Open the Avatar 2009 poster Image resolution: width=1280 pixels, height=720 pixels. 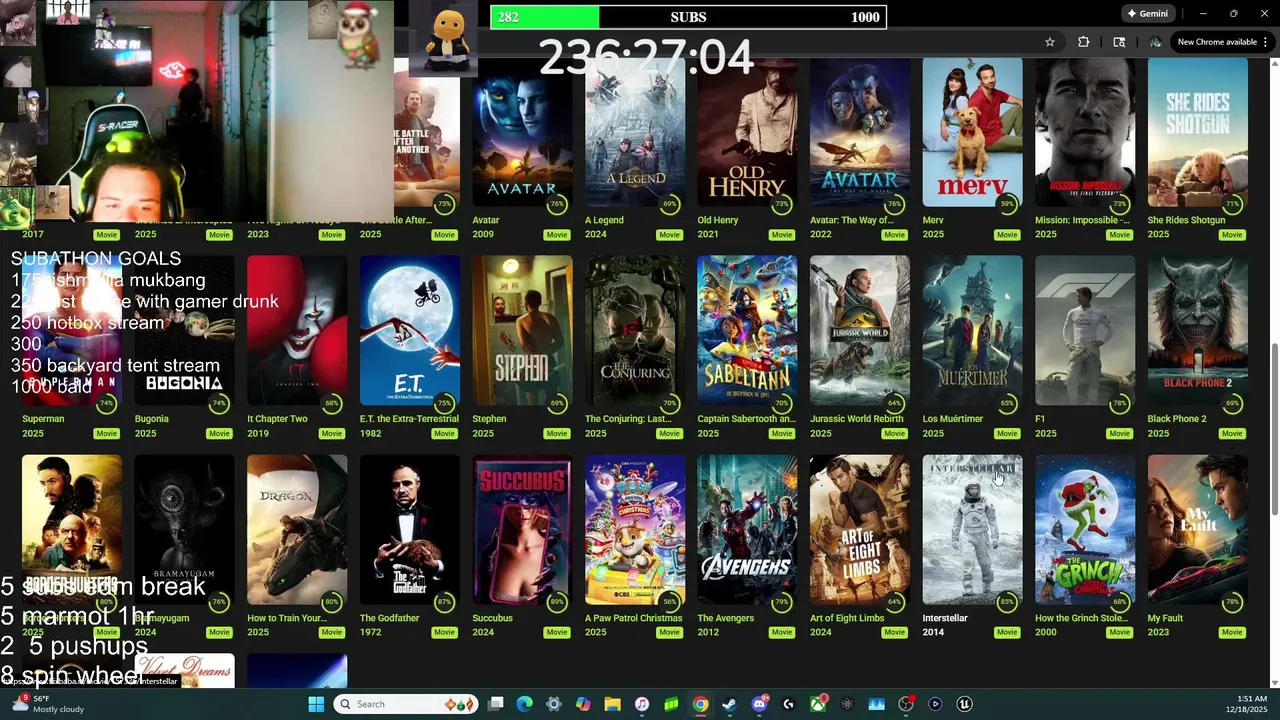click(x=522, y=132)
